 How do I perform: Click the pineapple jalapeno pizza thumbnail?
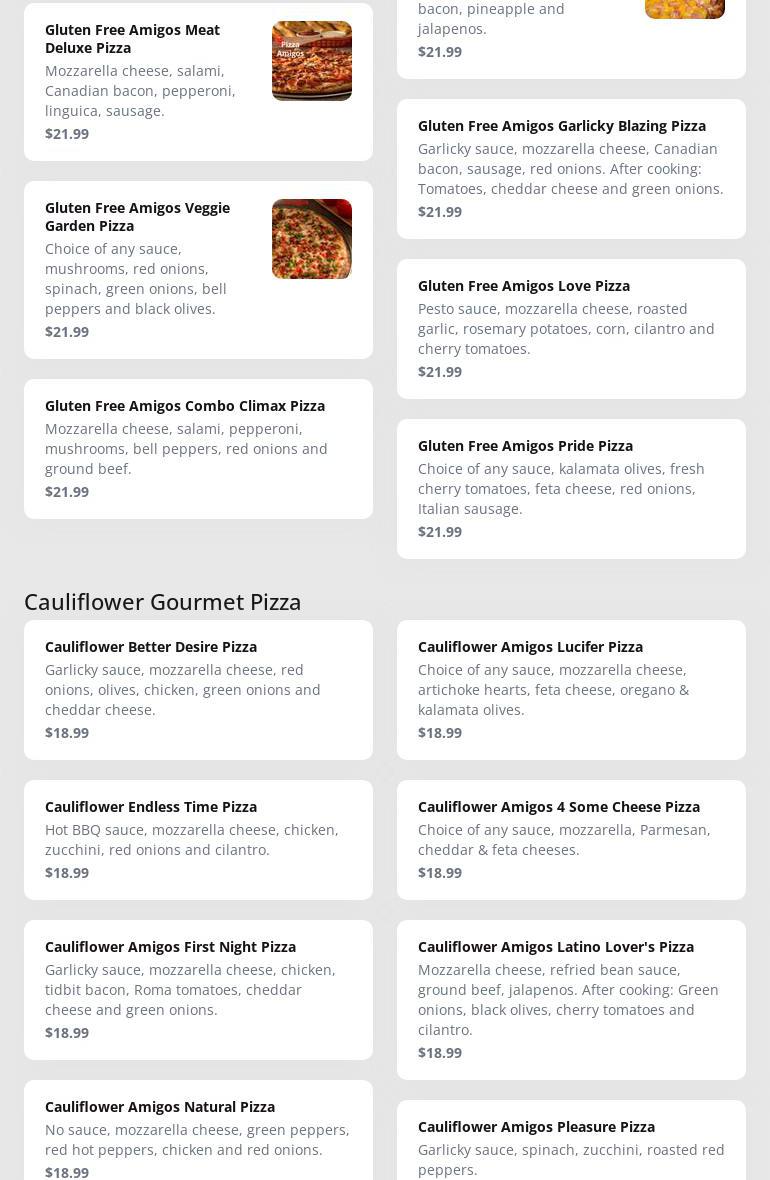(684, 9)
